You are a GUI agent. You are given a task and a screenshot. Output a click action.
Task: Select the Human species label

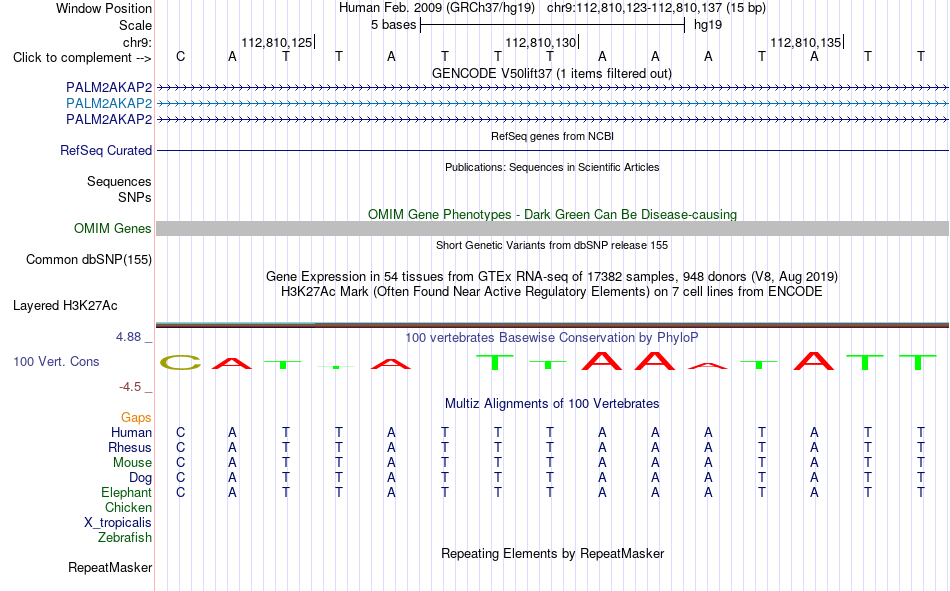pos(131,432)
